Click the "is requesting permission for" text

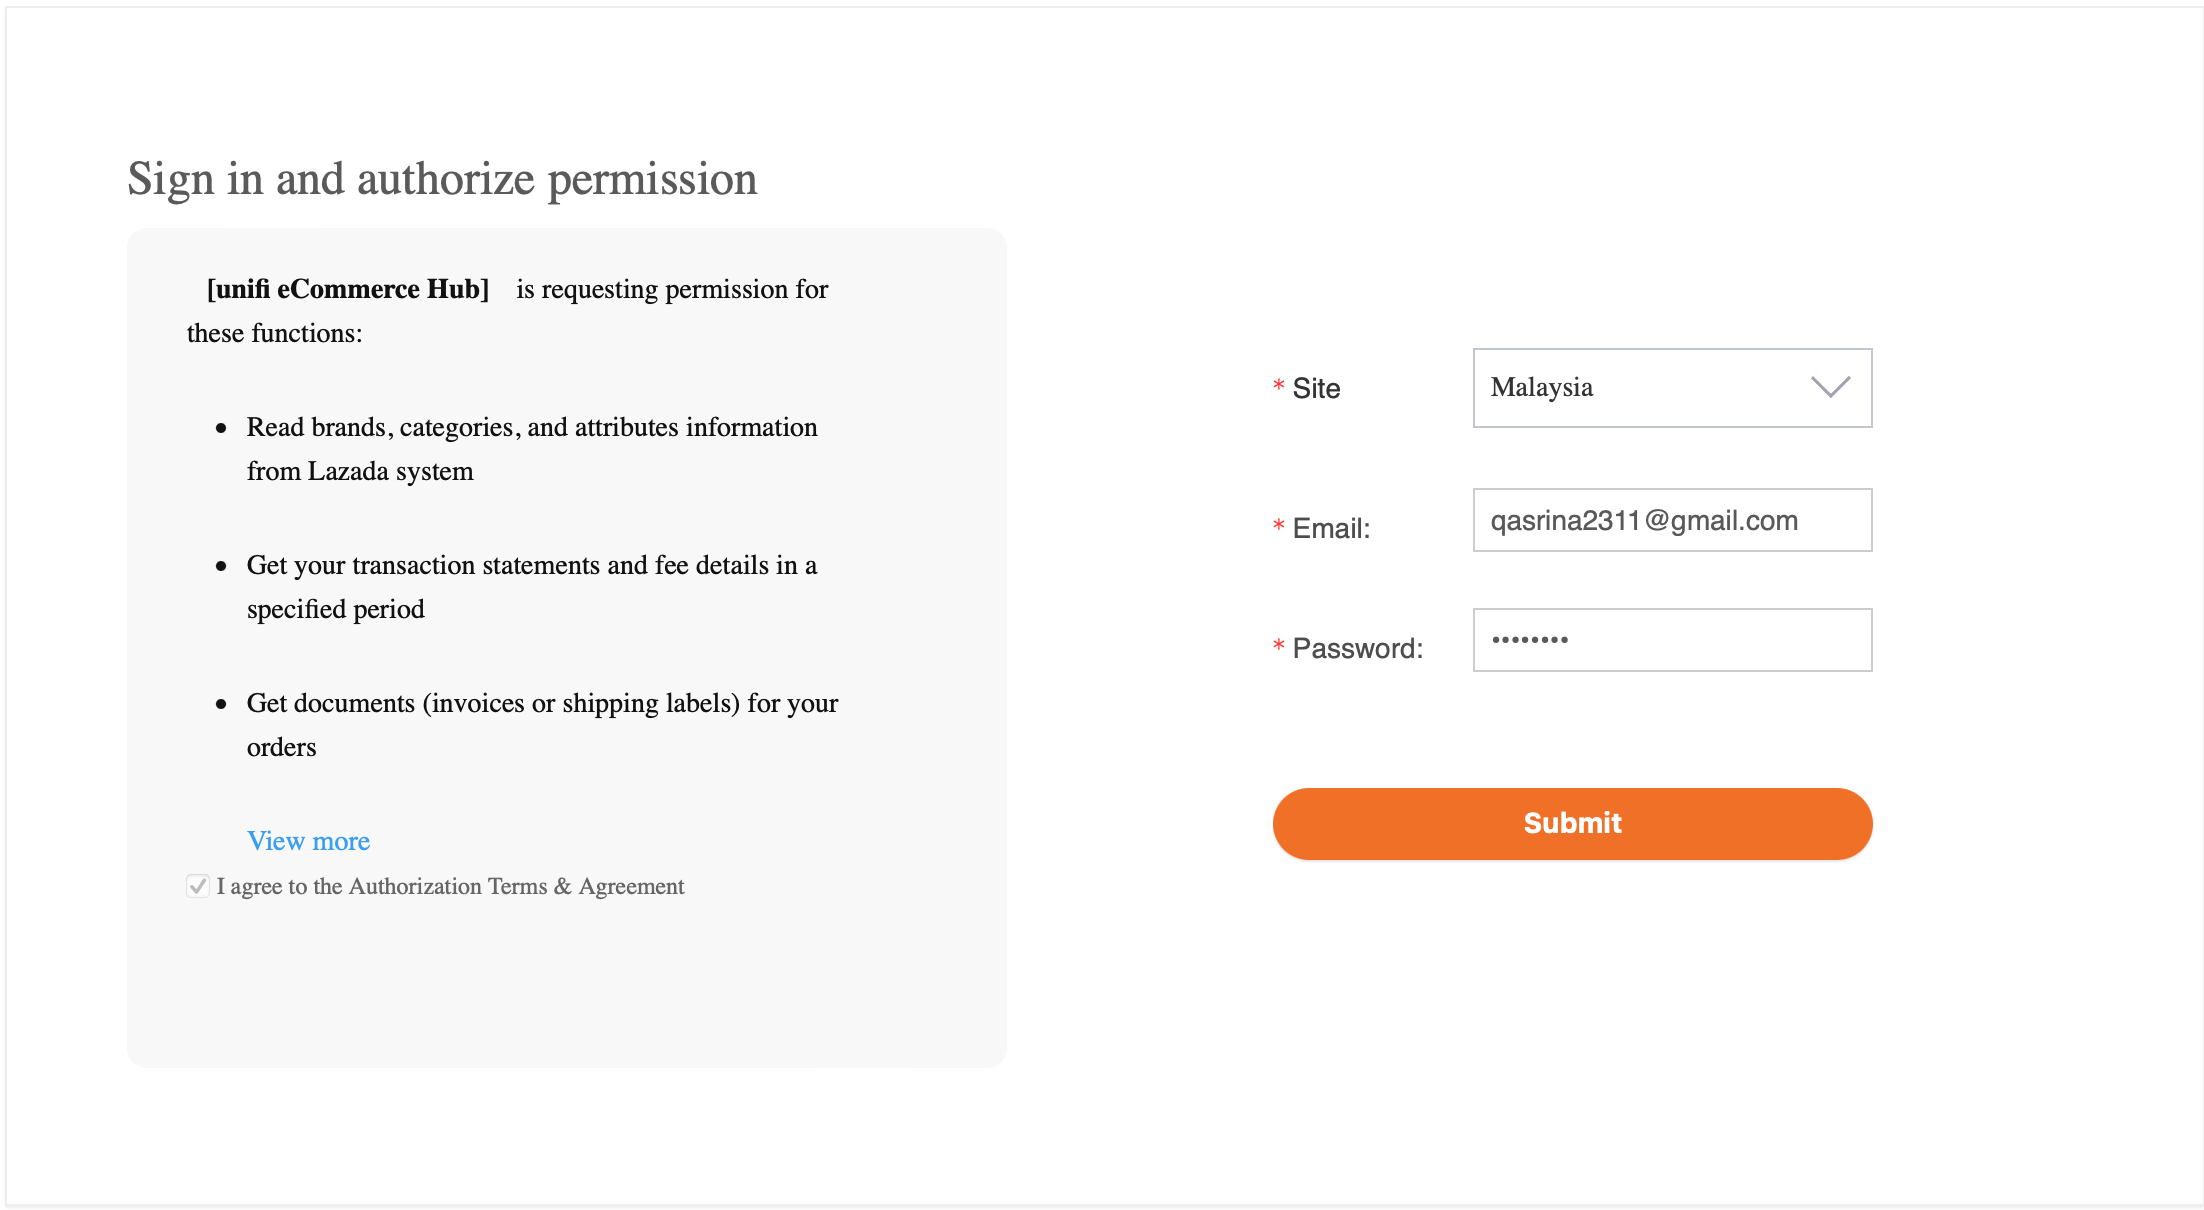point(672,289)
